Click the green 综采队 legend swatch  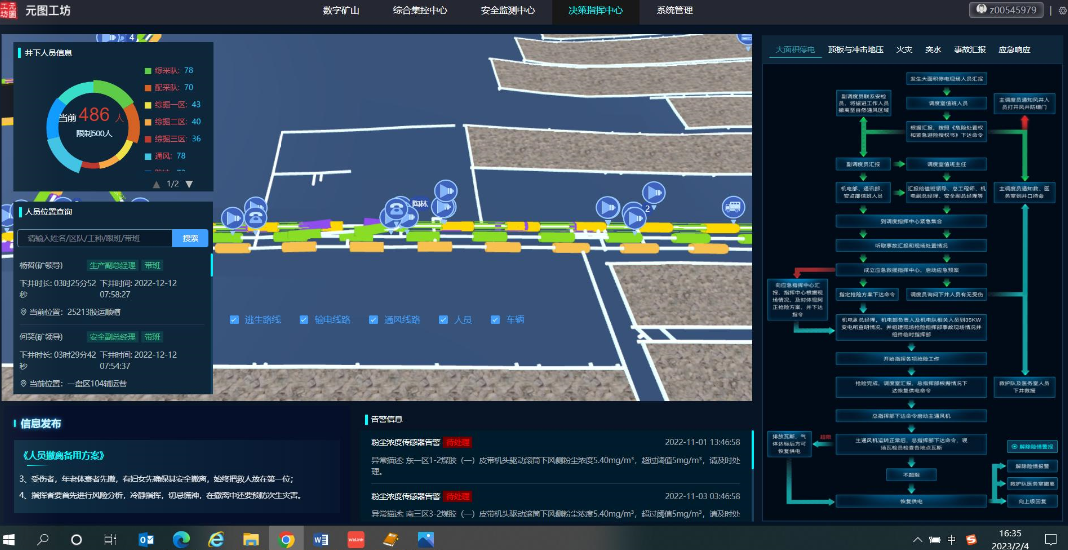(x=146, y=71)
